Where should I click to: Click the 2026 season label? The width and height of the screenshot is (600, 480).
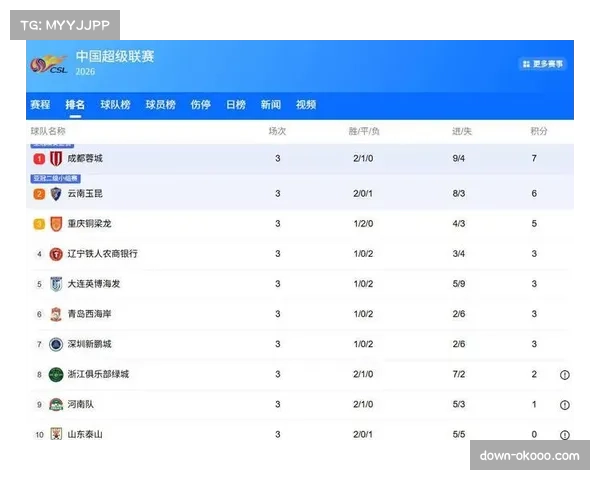click(x=85, y=72)
